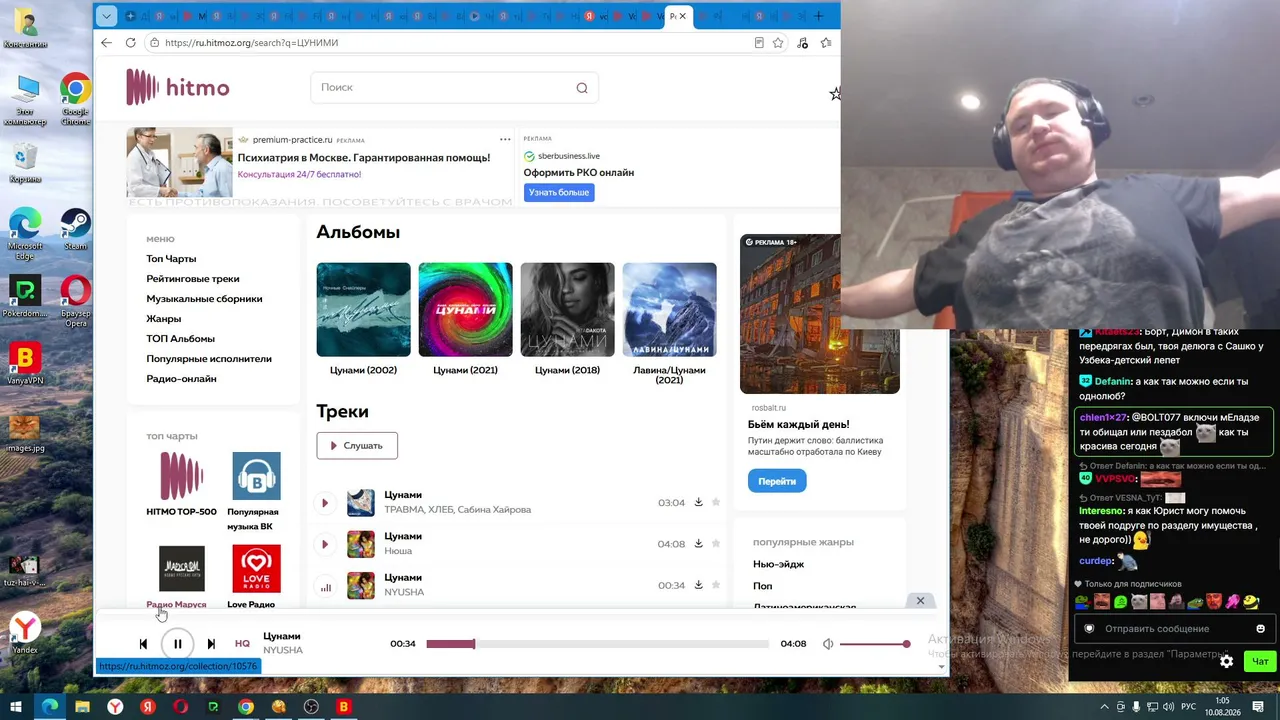Open the Лавина/Цунами (2021) album cover

[x=669, y=310]
